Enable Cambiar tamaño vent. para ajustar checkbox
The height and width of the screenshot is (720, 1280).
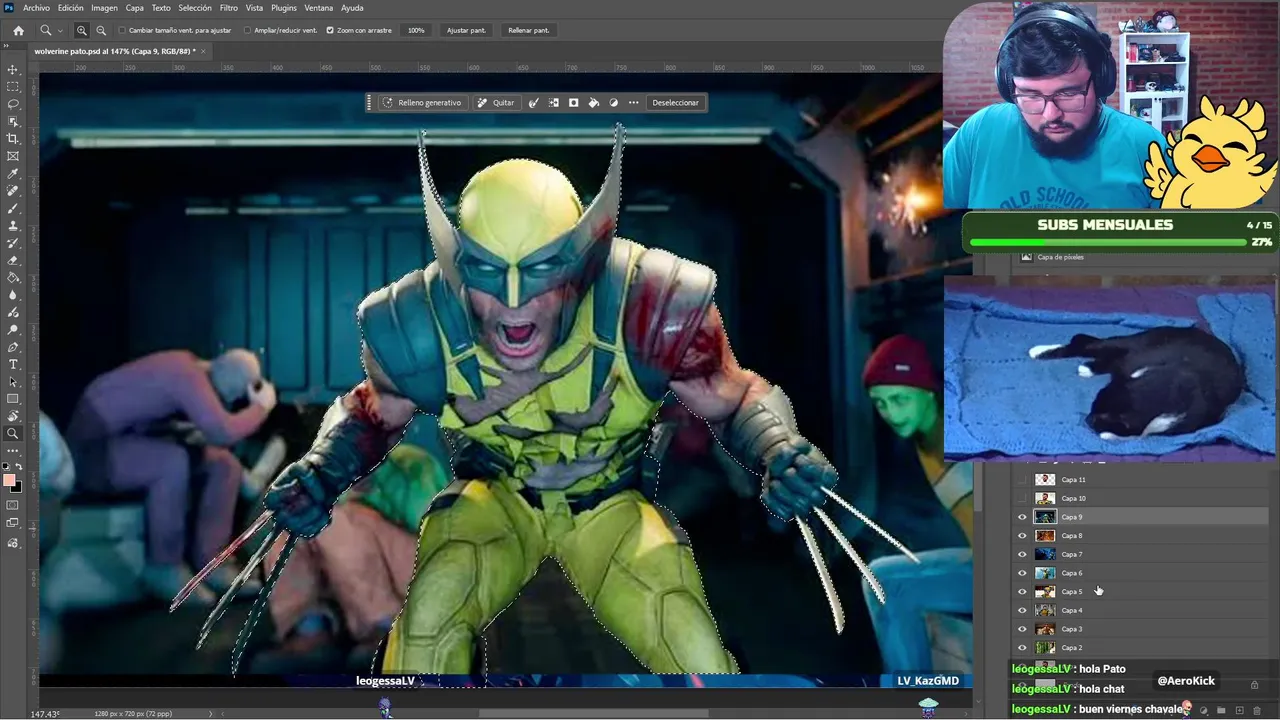pyautogui.click(x=123, y=30)
